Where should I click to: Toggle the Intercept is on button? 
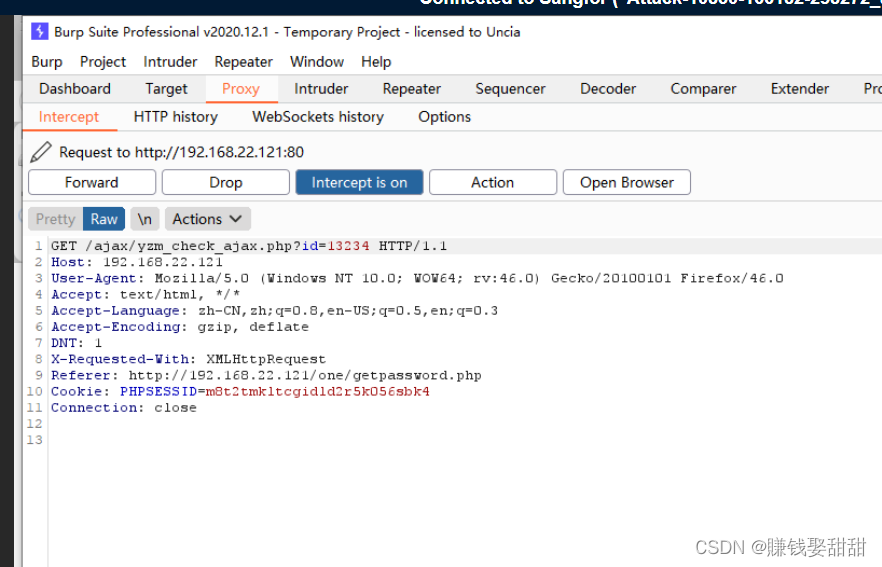pyautogui.click(x=359, y=182)
